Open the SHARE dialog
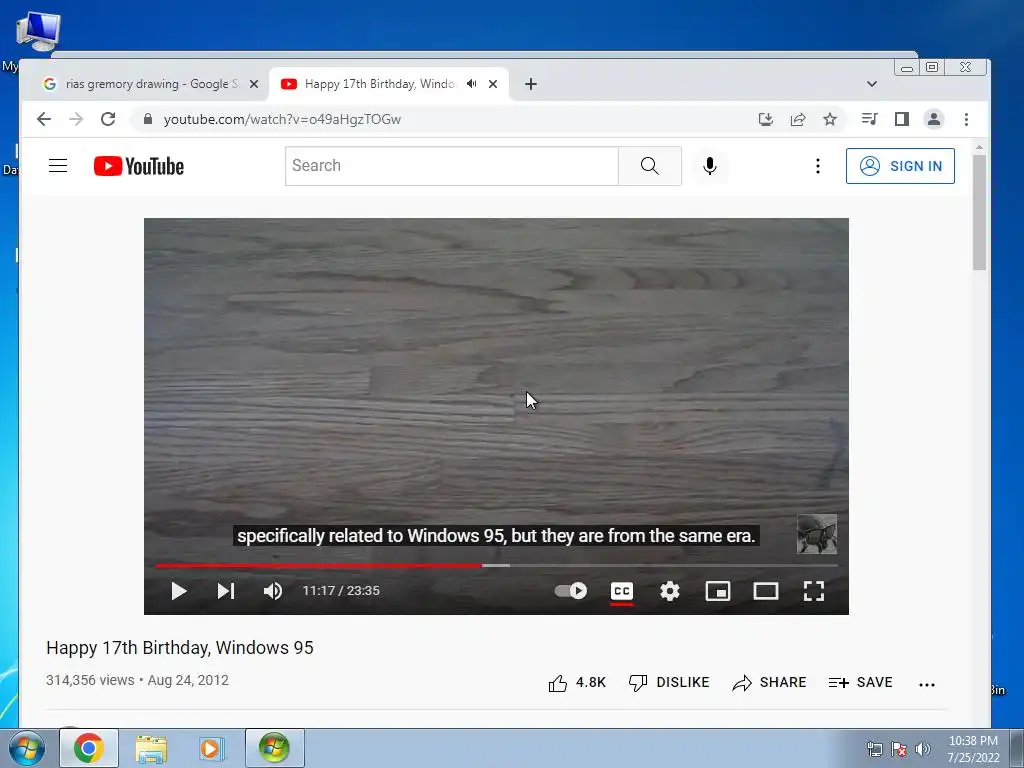The width and height of the screenshot is (1024, 768). tap(769, 682)
